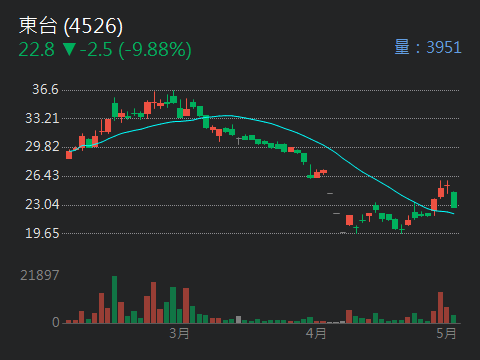This screenshot has width=480, height=360.
Task: Click the current price 22.8
Action: (36, 50)
